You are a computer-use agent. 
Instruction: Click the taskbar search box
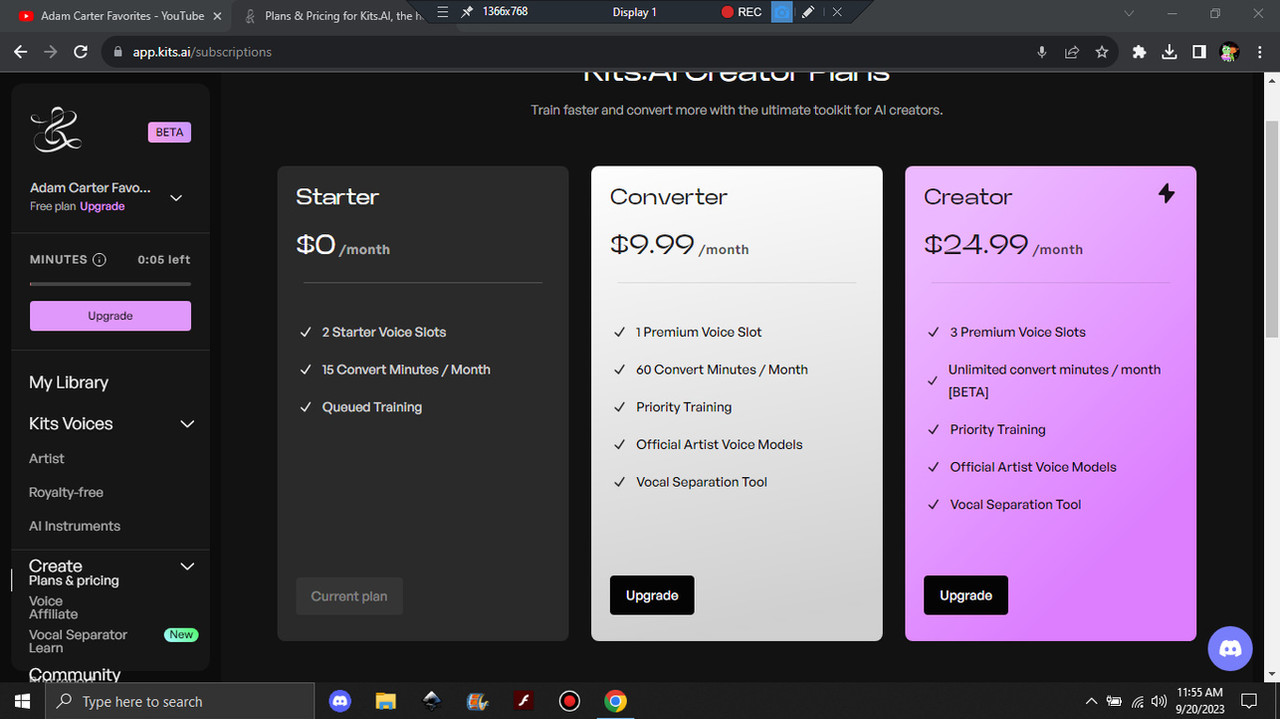point(181,701)
